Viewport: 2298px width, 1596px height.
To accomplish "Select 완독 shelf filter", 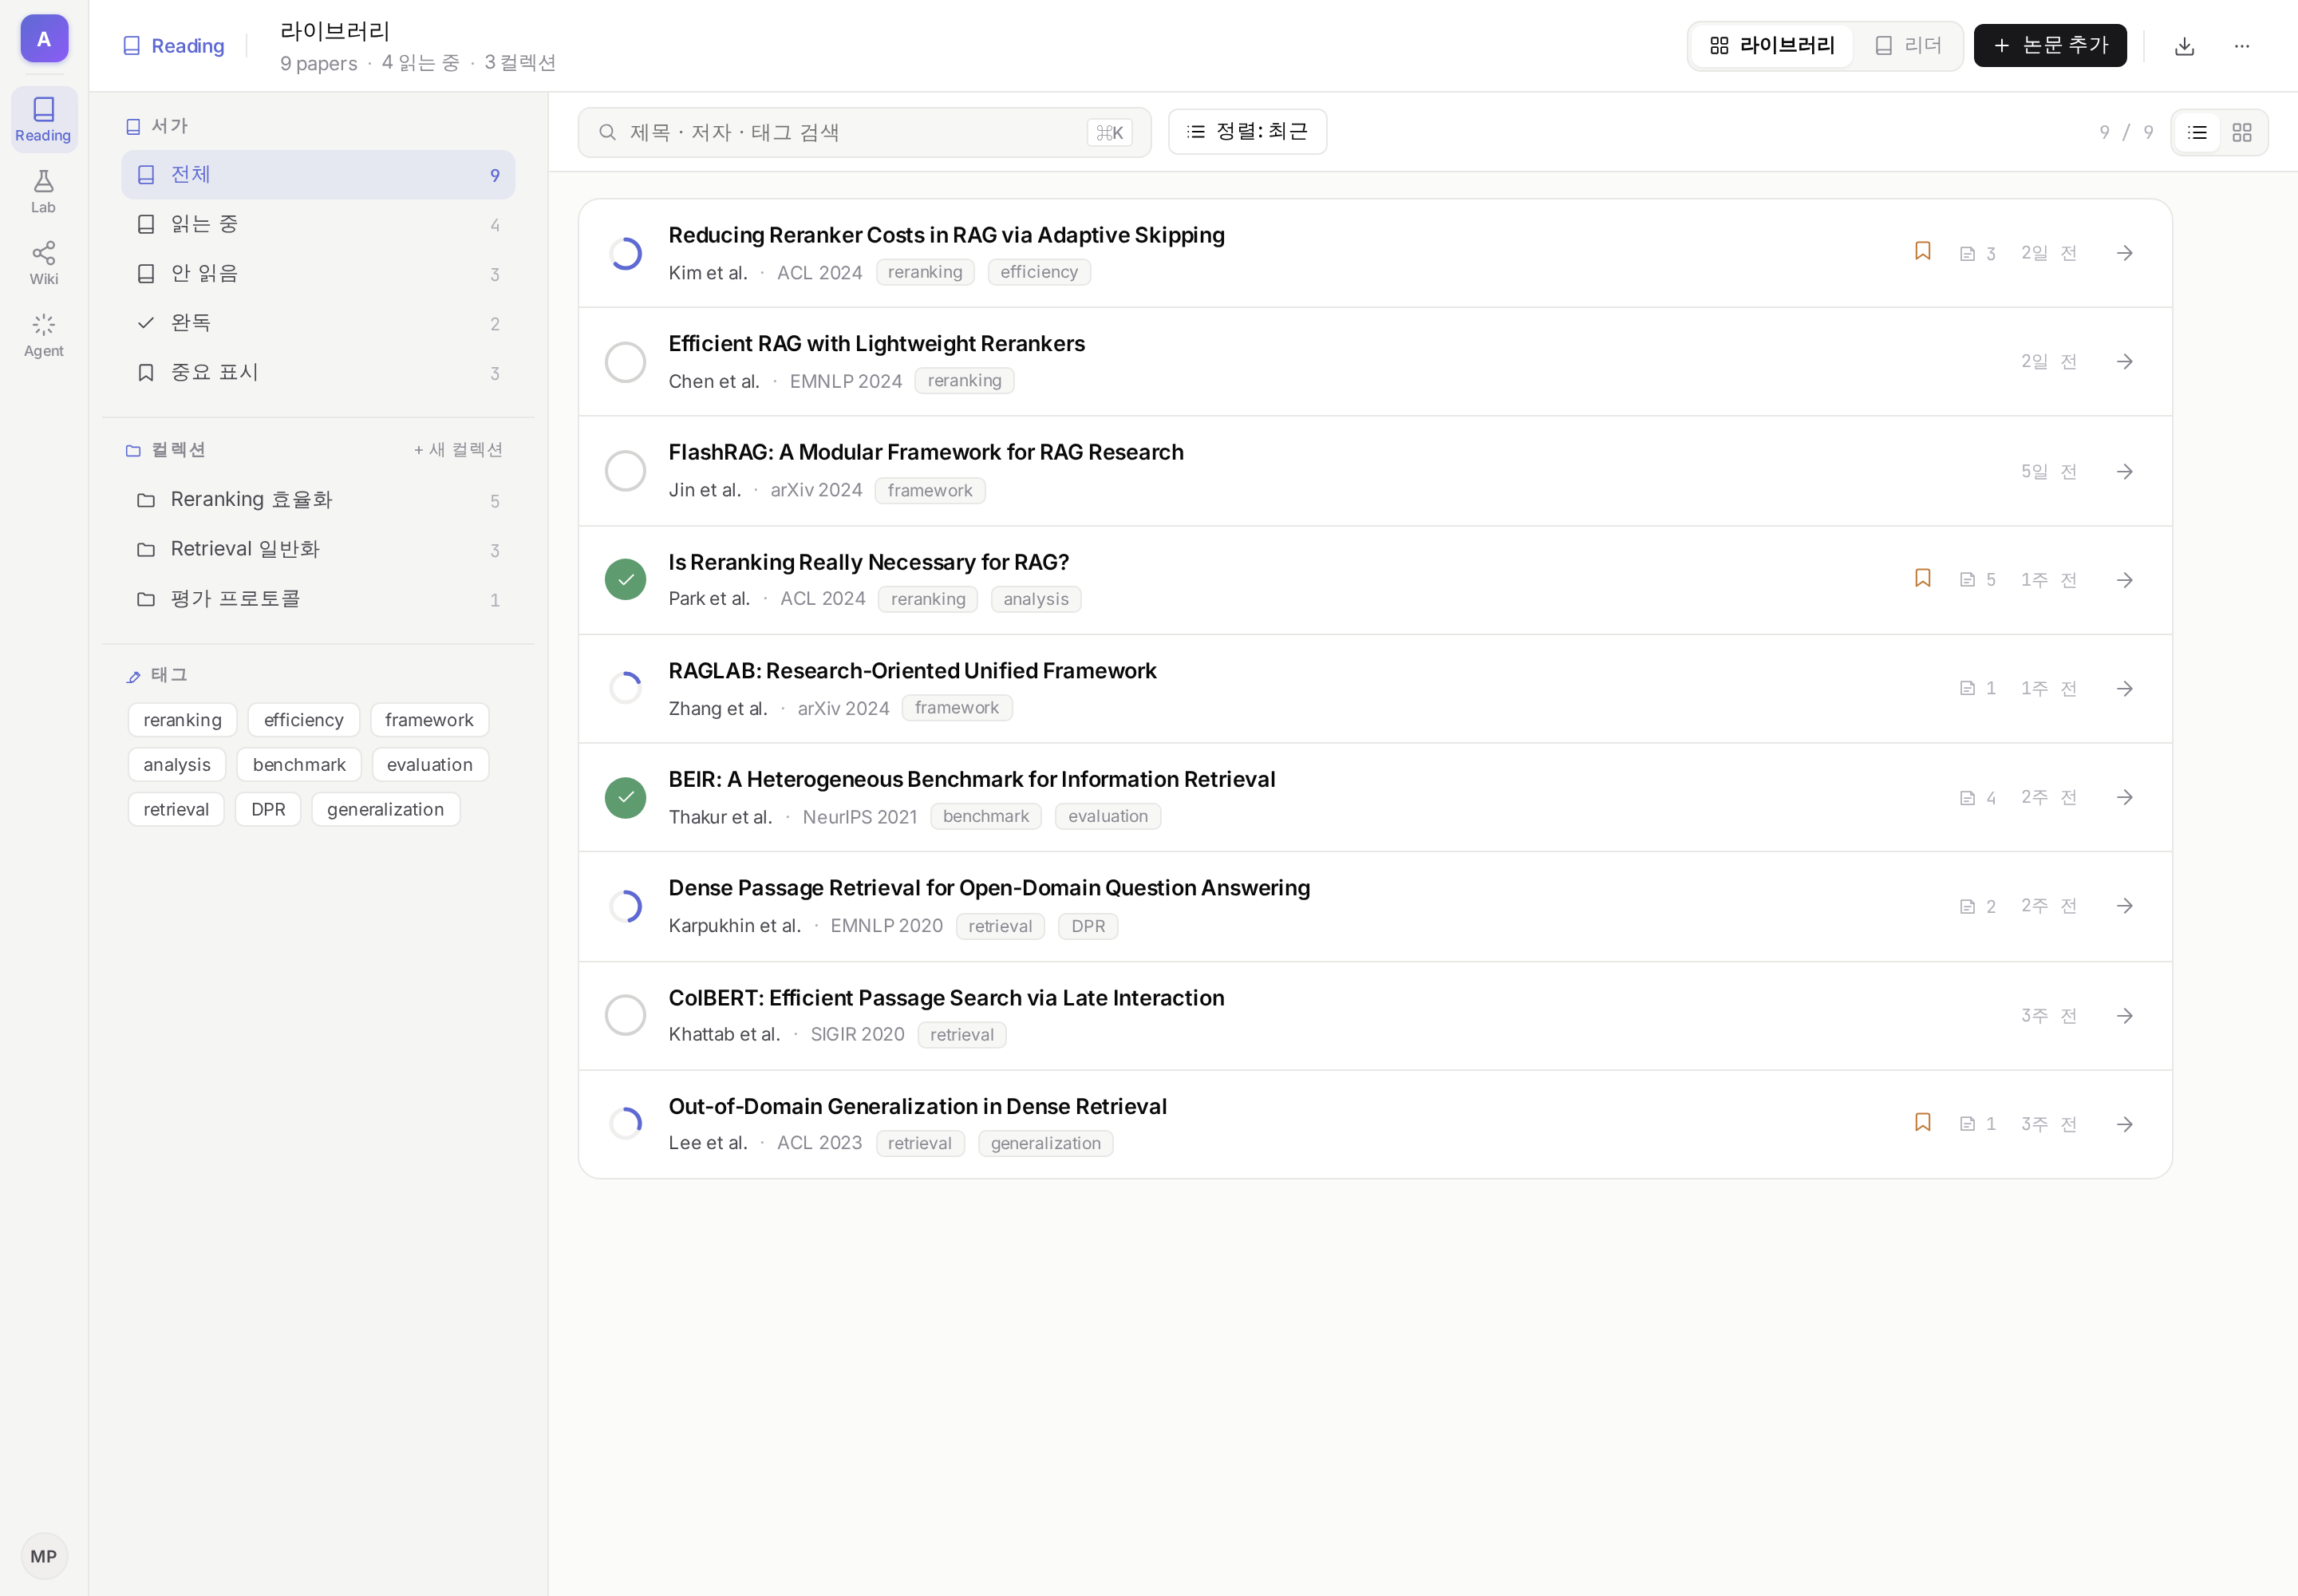I will pos(318,323).
